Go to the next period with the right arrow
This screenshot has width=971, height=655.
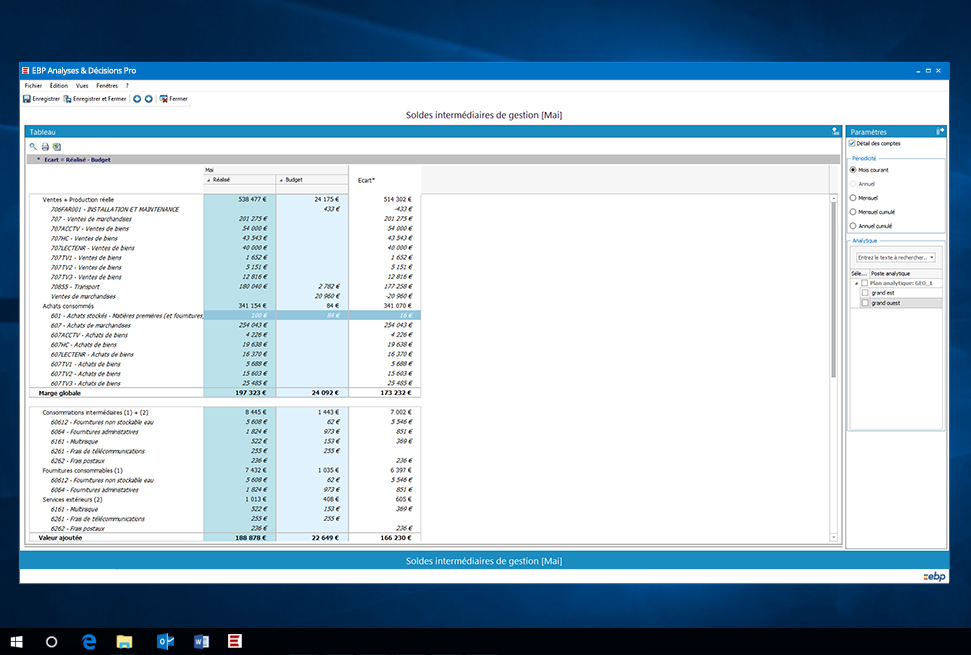(x=149, y=99)
